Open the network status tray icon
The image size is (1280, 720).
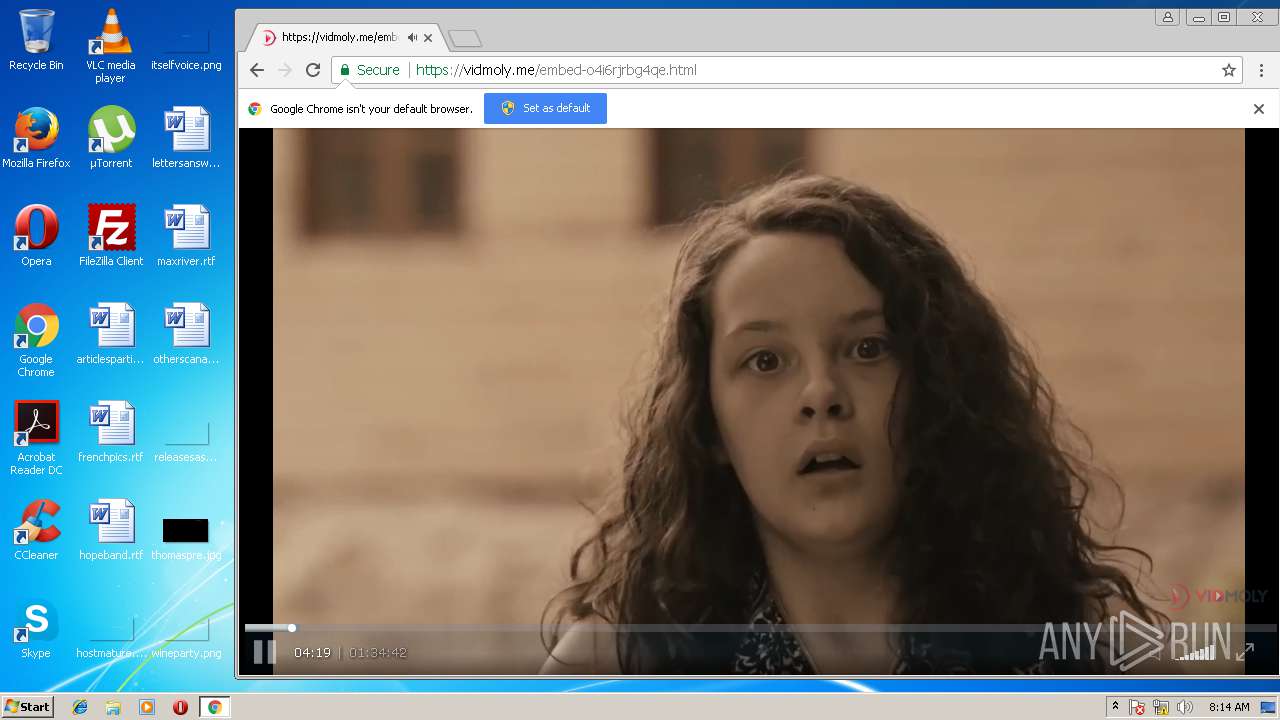pos(1161,707)
